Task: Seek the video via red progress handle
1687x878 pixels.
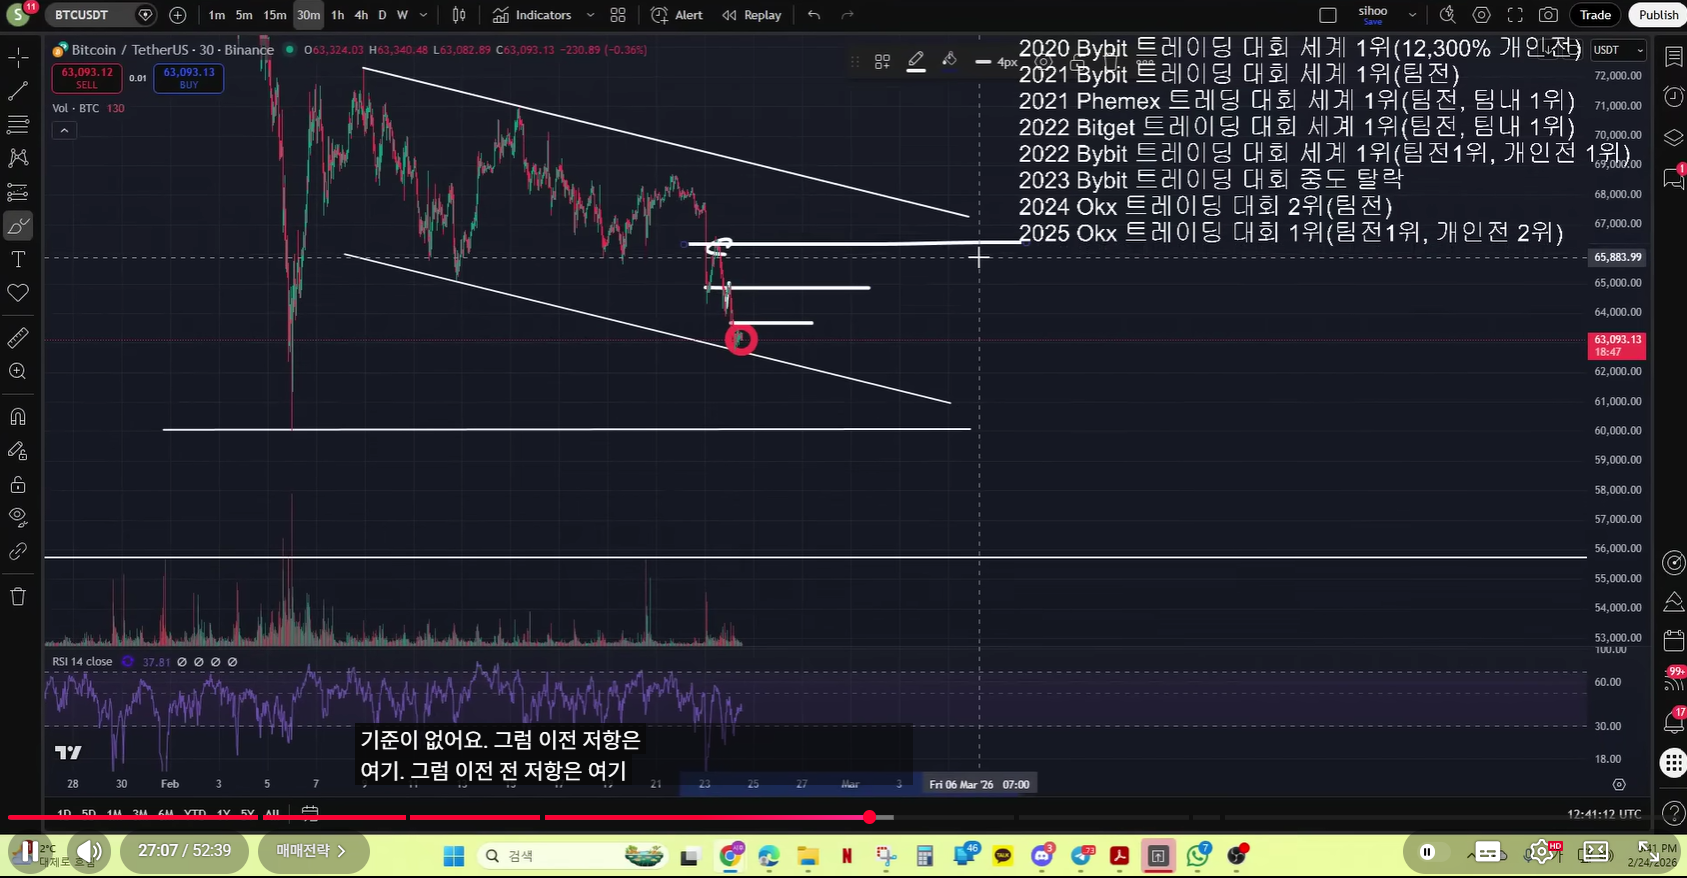Action: pyautogui.click(x=870, y=817)
